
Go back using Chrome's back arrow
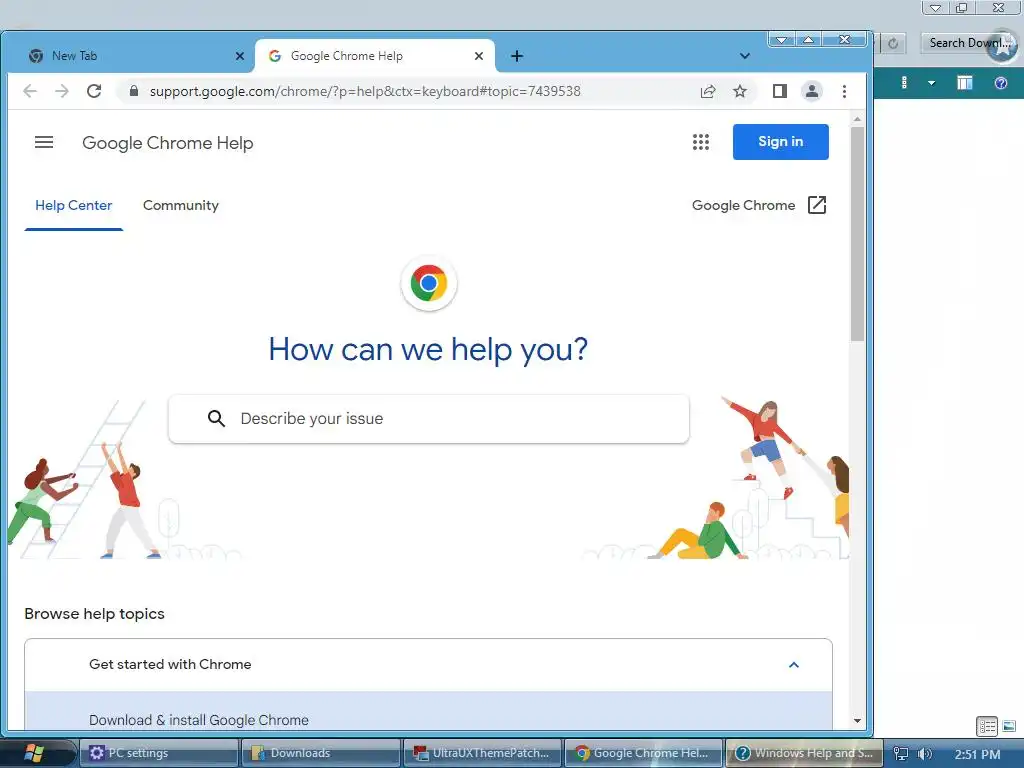coord(30,91)
